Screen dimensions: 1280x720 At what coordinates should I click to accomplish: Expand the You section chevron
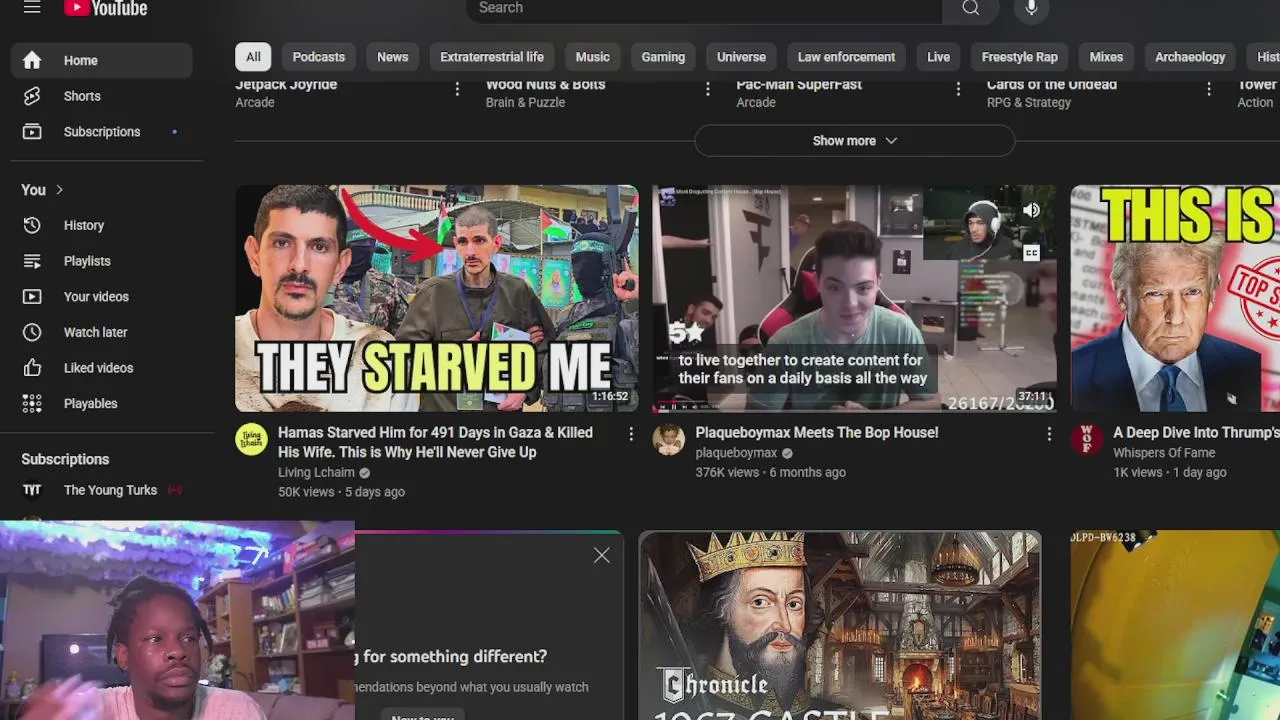click(x=59, y=190)
